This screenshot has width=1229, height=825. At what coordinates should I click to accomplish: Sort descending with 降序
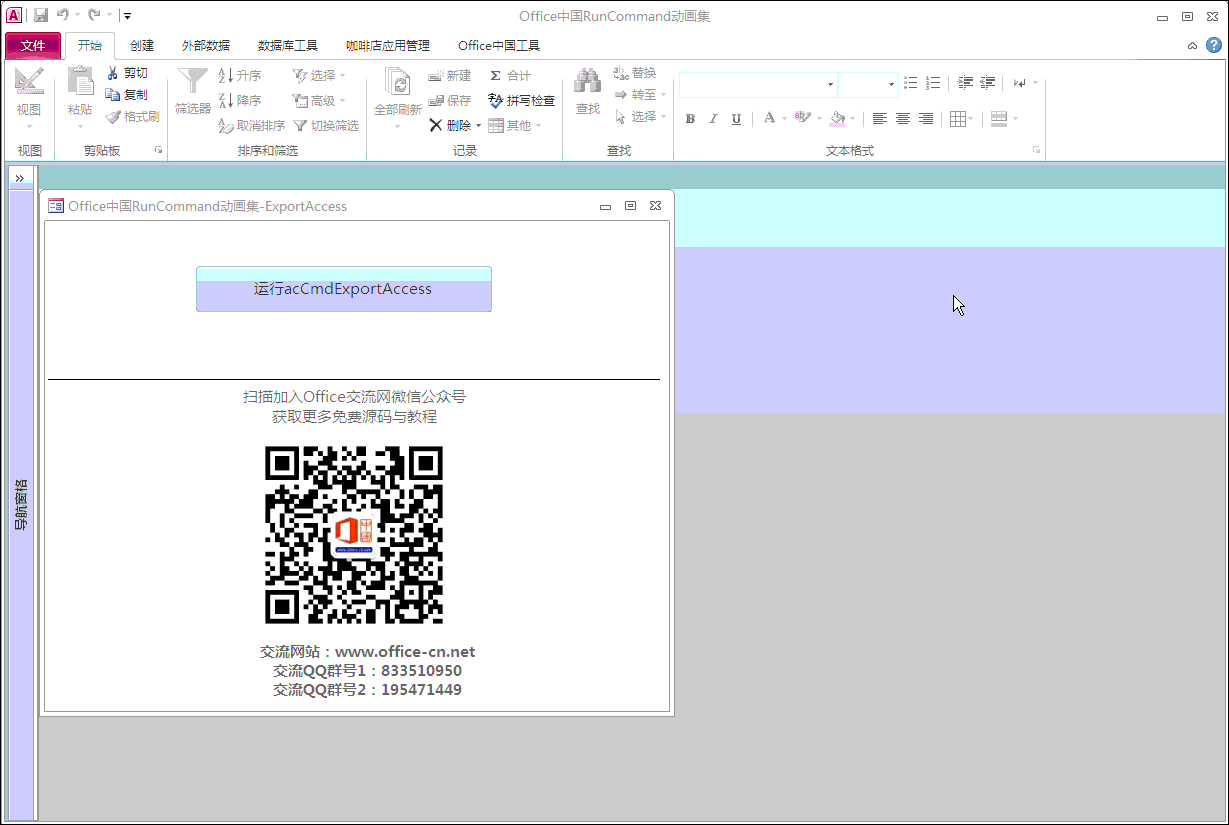(x=240, y=101)
